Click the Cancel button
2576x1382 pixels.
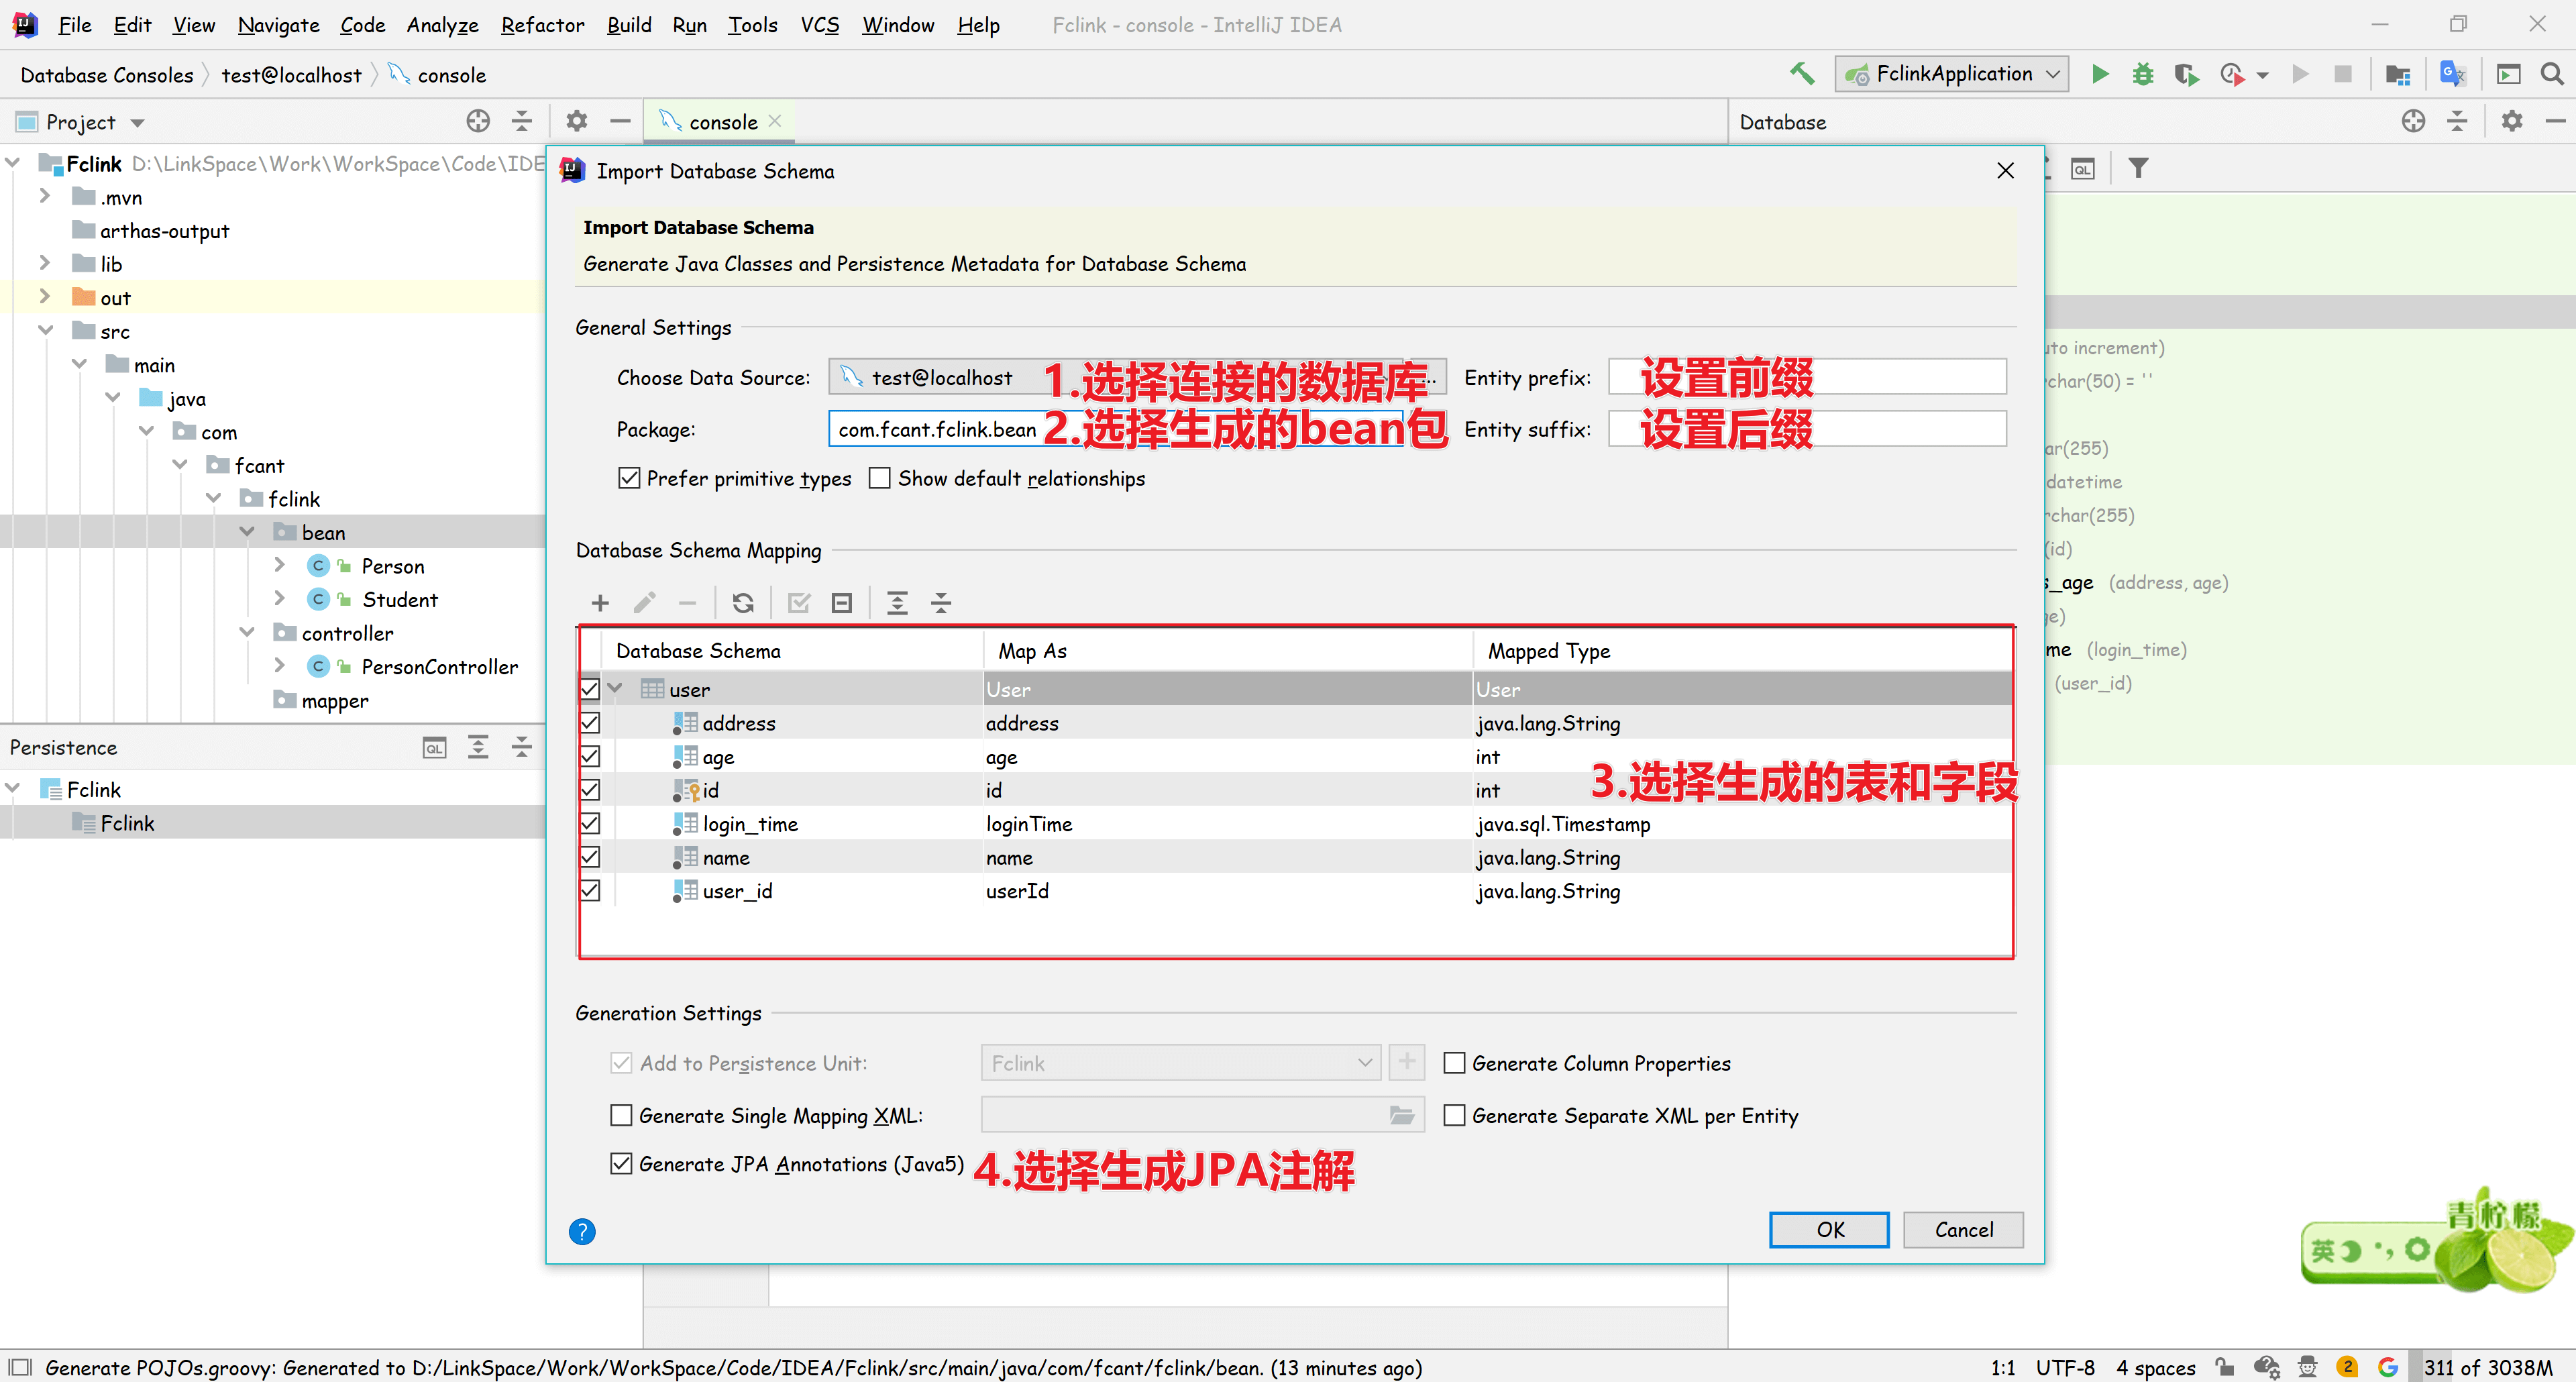click(1963, 1229)
